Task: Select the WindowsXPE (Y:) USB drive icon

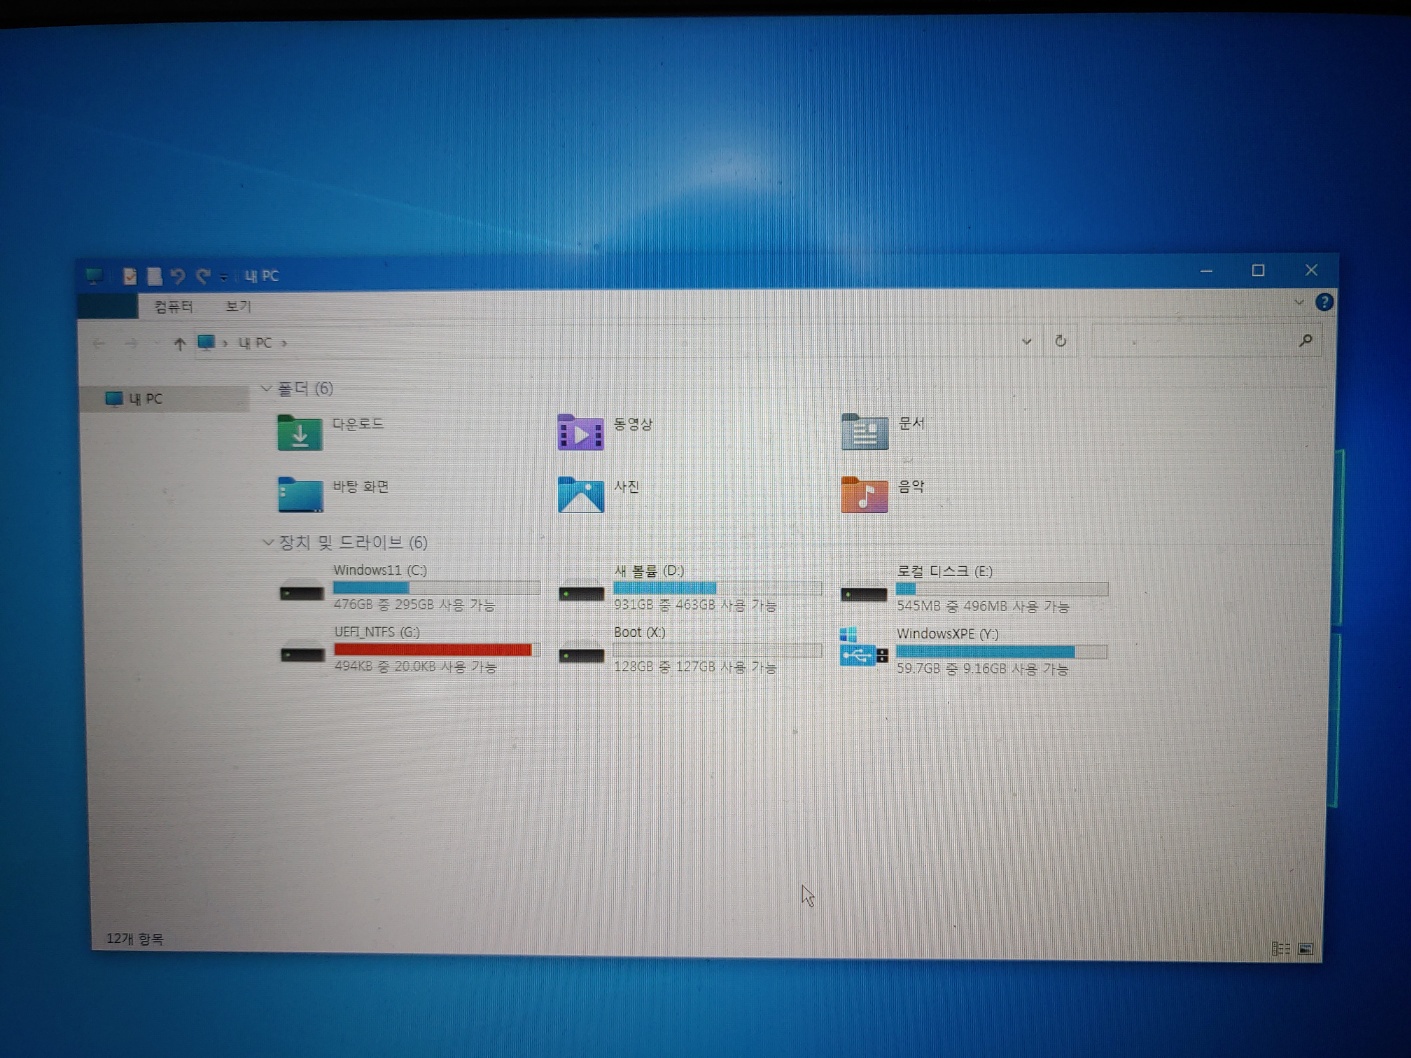Action: (x=864, y=649)
